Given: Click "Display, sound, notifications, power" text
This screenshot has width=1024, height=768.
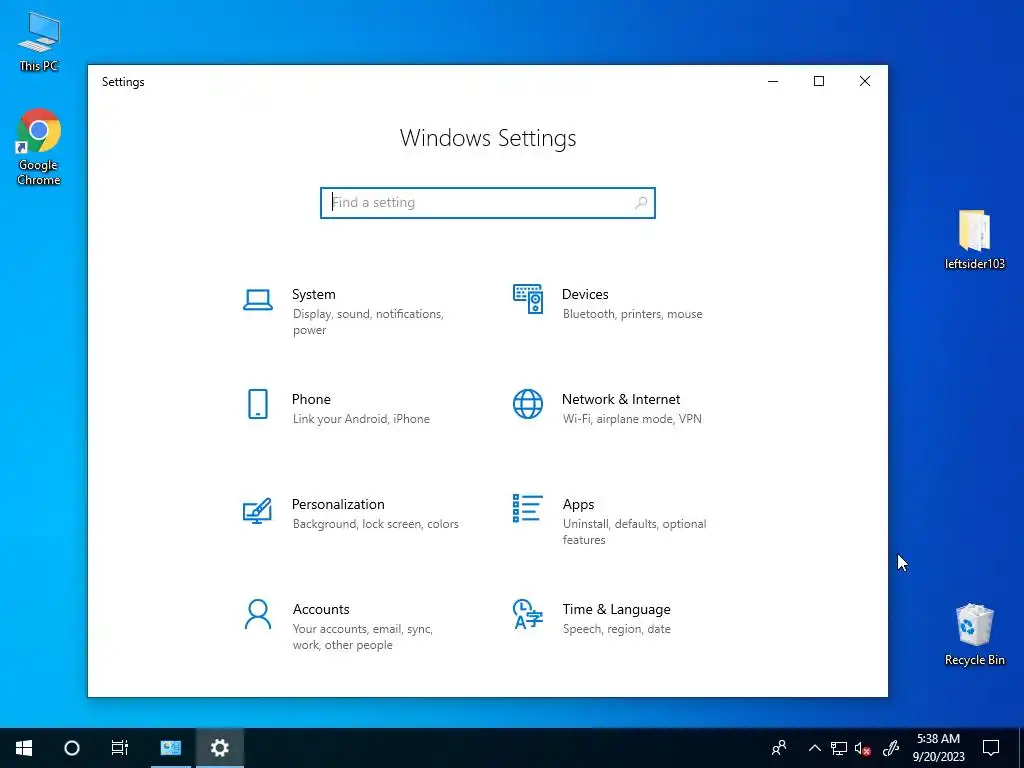Looking at the screenshot, I should tap(368, 322).
